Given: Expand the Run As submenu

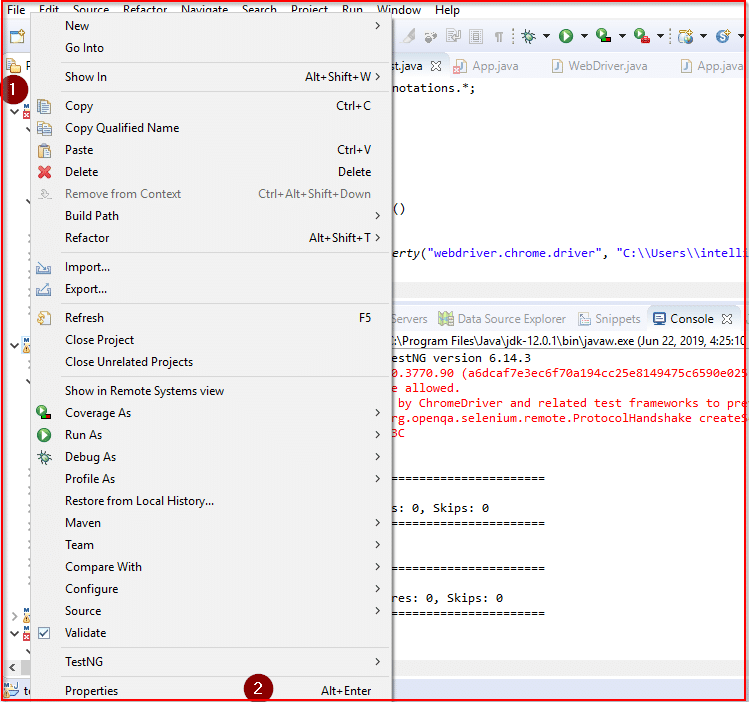Looking at the screenshot, I should [211, 435].
